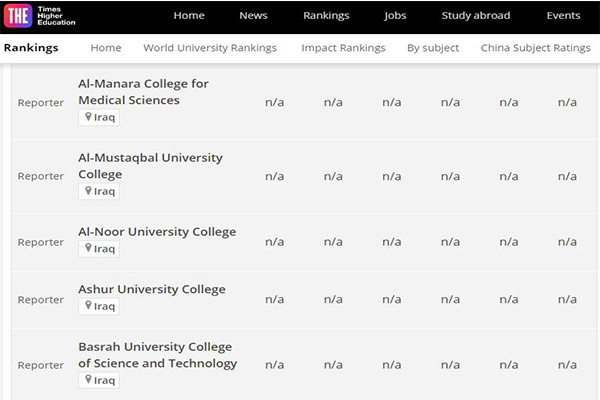Click the Iraq tag under Al-Mustaqbal University College
Screen dimensions: 600x400
(99, 191)
